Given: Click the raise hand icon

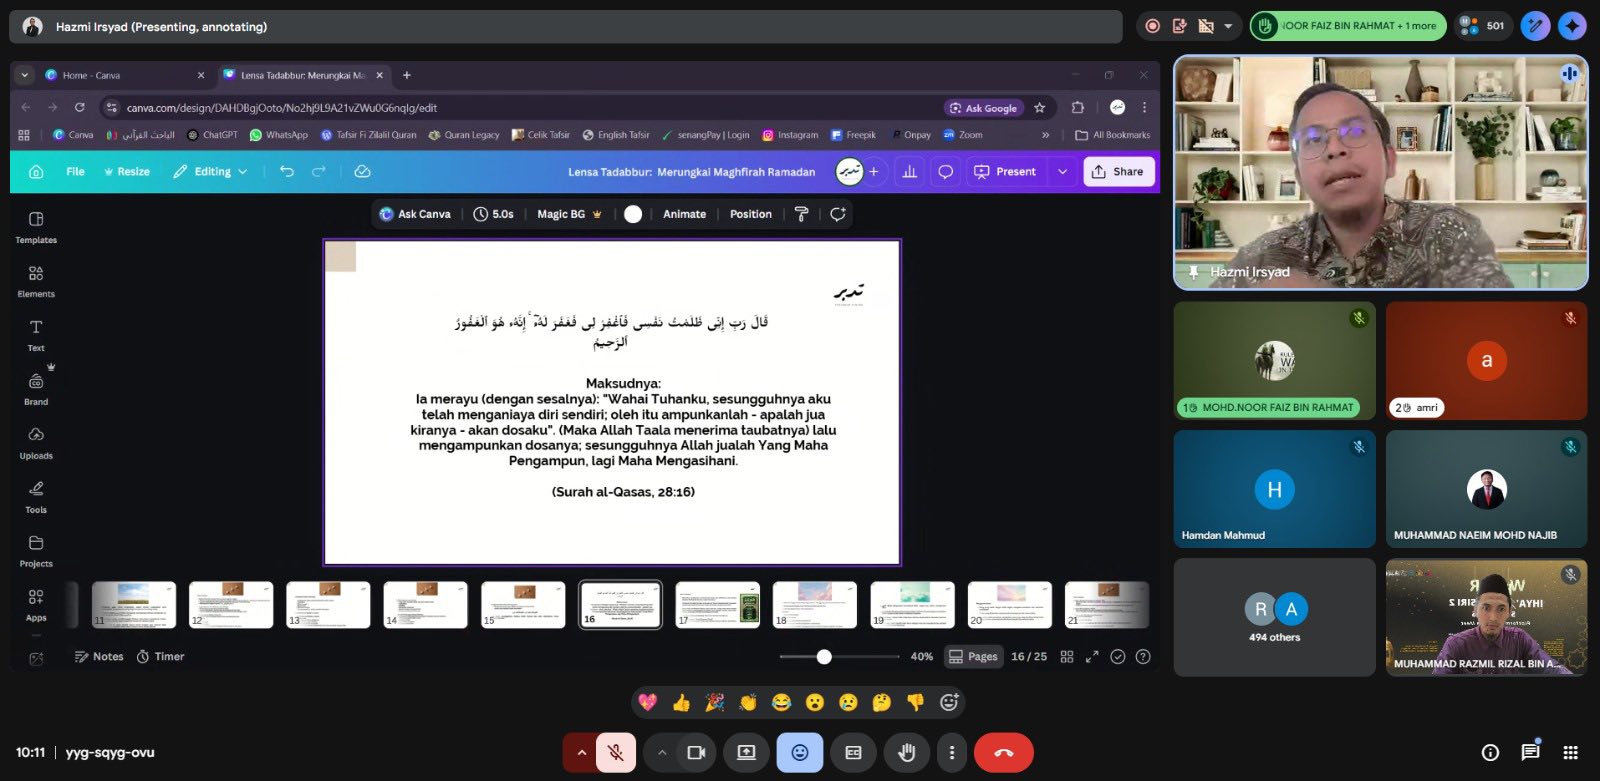Looking at the screenshot, I should click(907, 753).
